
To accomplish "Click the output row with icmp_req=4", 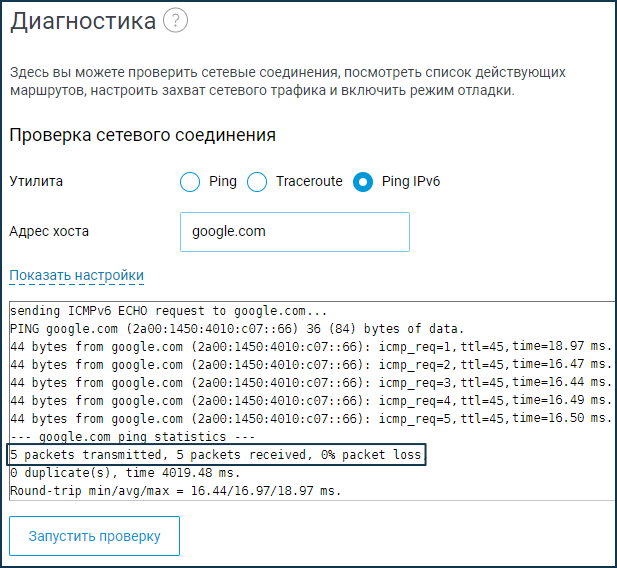I will click(x=311, y=401).
